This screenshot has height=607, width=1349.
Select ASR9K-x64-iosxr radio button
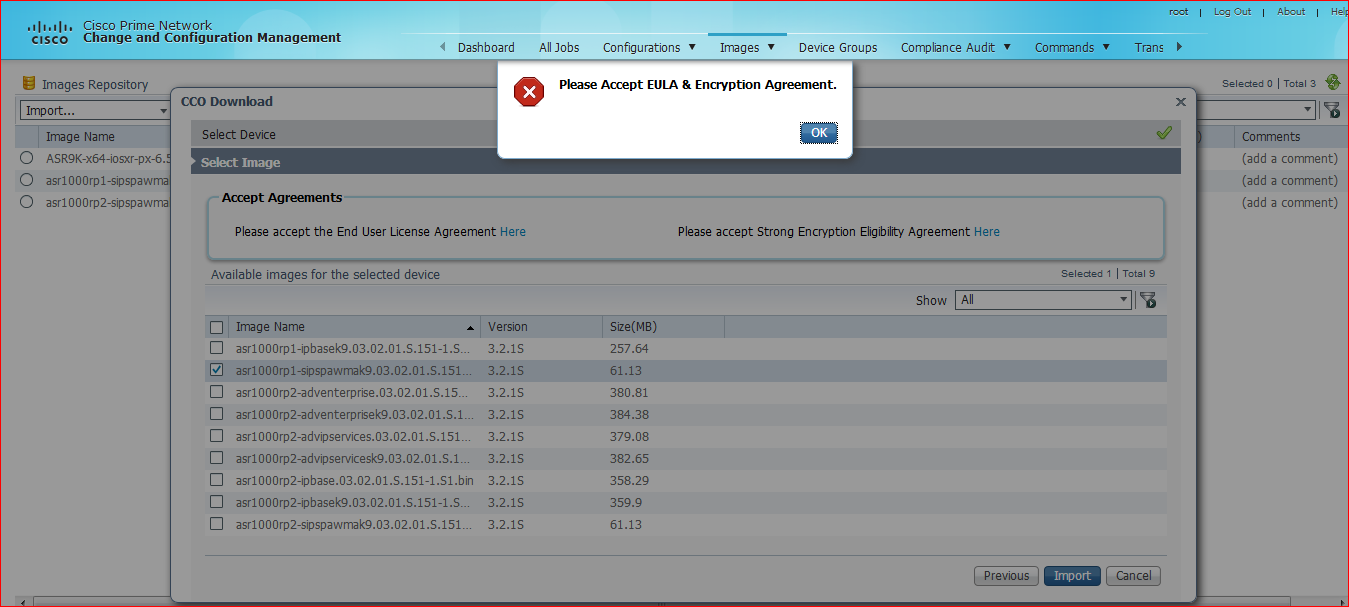point(27,158)
